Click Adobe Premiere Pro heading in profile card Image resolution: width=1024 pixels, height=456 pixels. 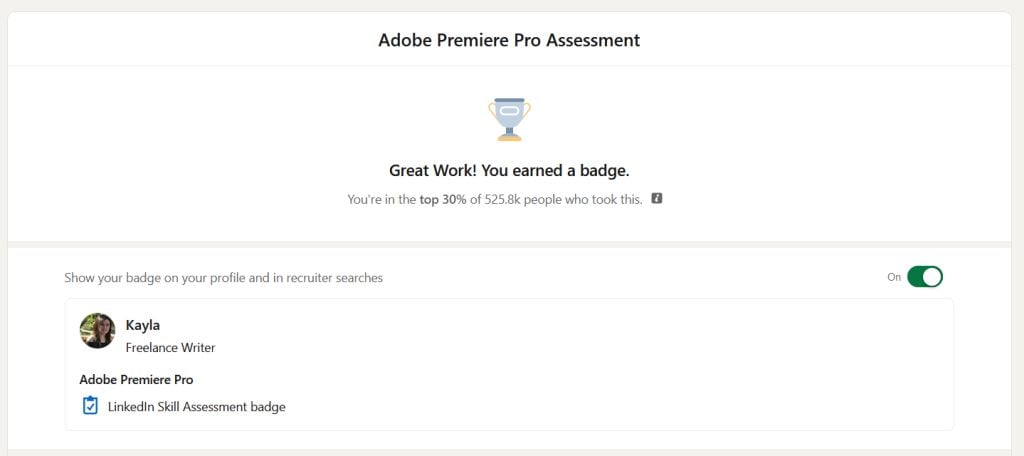tap(136, 380)
